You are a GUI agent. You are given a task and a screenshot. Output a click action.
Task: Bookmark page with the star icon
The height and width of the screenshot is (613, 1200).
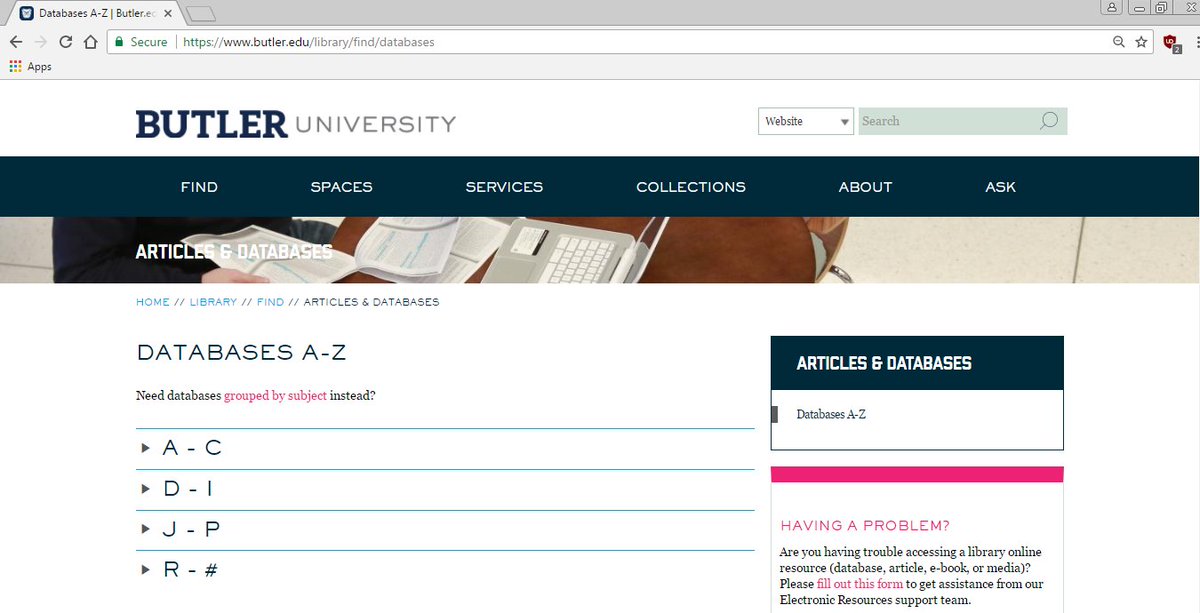coord(1141,42)
